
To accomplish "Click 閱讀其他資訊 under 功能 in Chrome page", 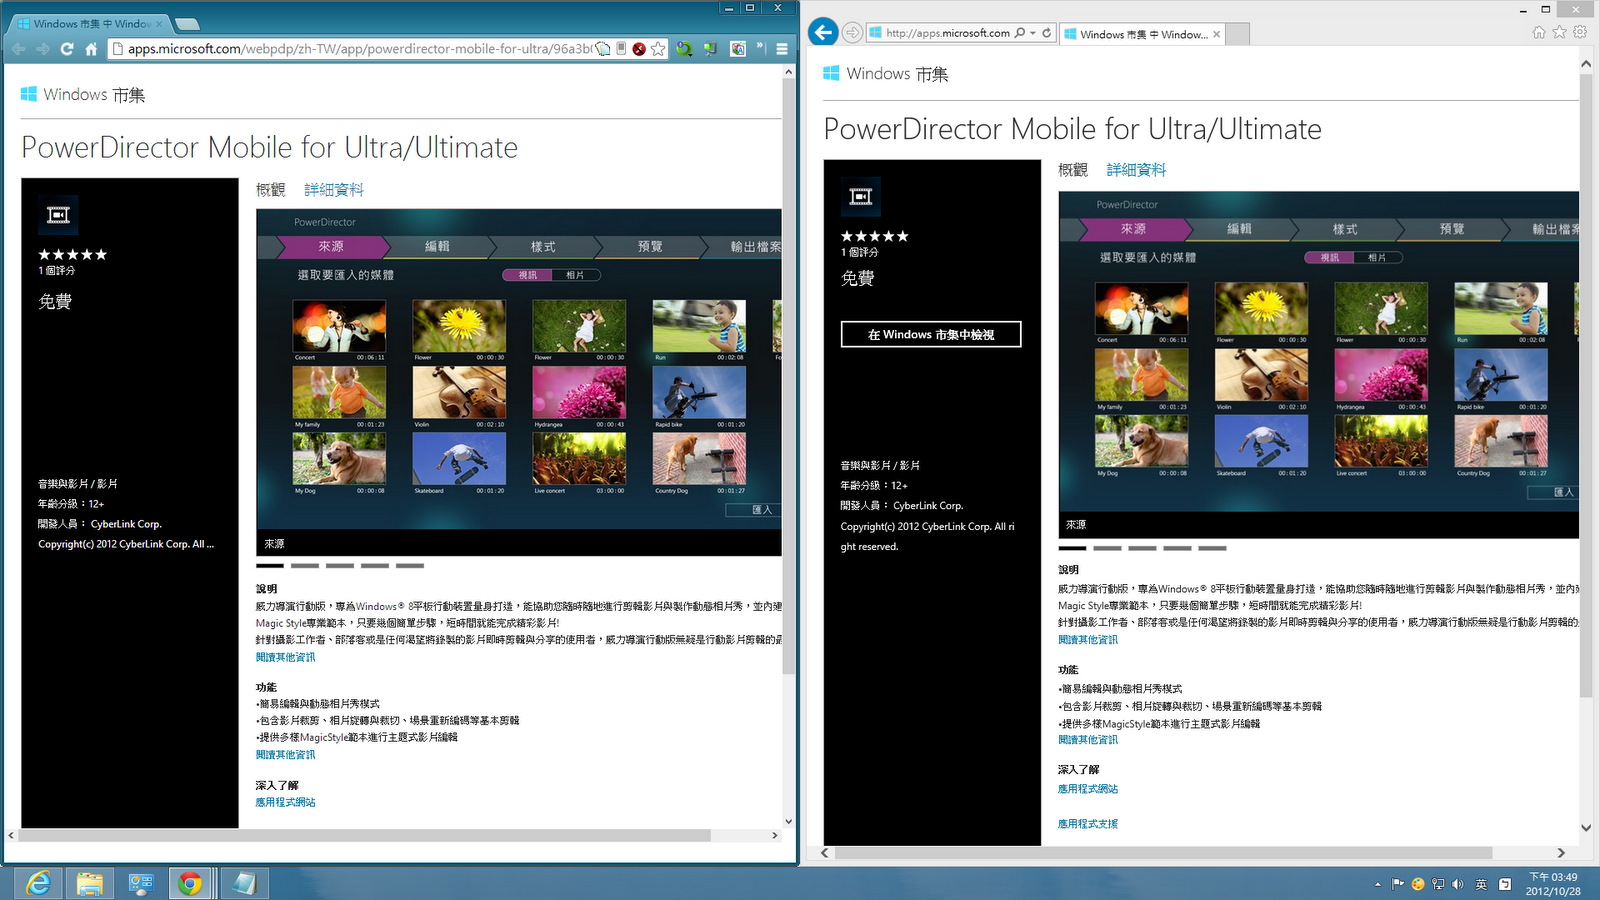I will (285, 755).
